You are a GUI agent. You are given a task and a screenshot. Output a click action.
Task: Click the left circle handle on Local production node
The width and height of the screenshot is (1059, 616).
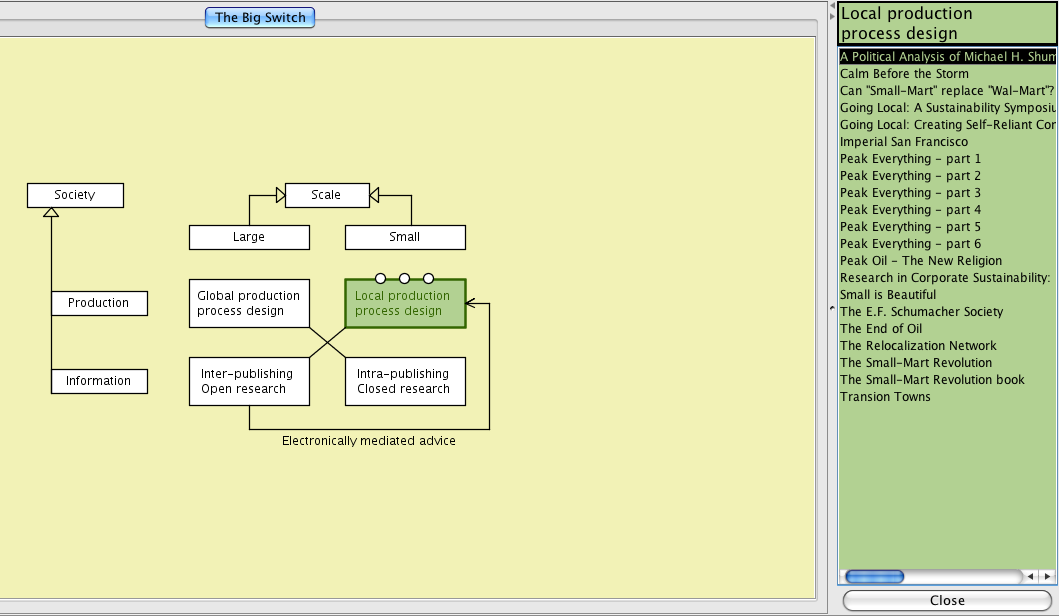(380, 279)
